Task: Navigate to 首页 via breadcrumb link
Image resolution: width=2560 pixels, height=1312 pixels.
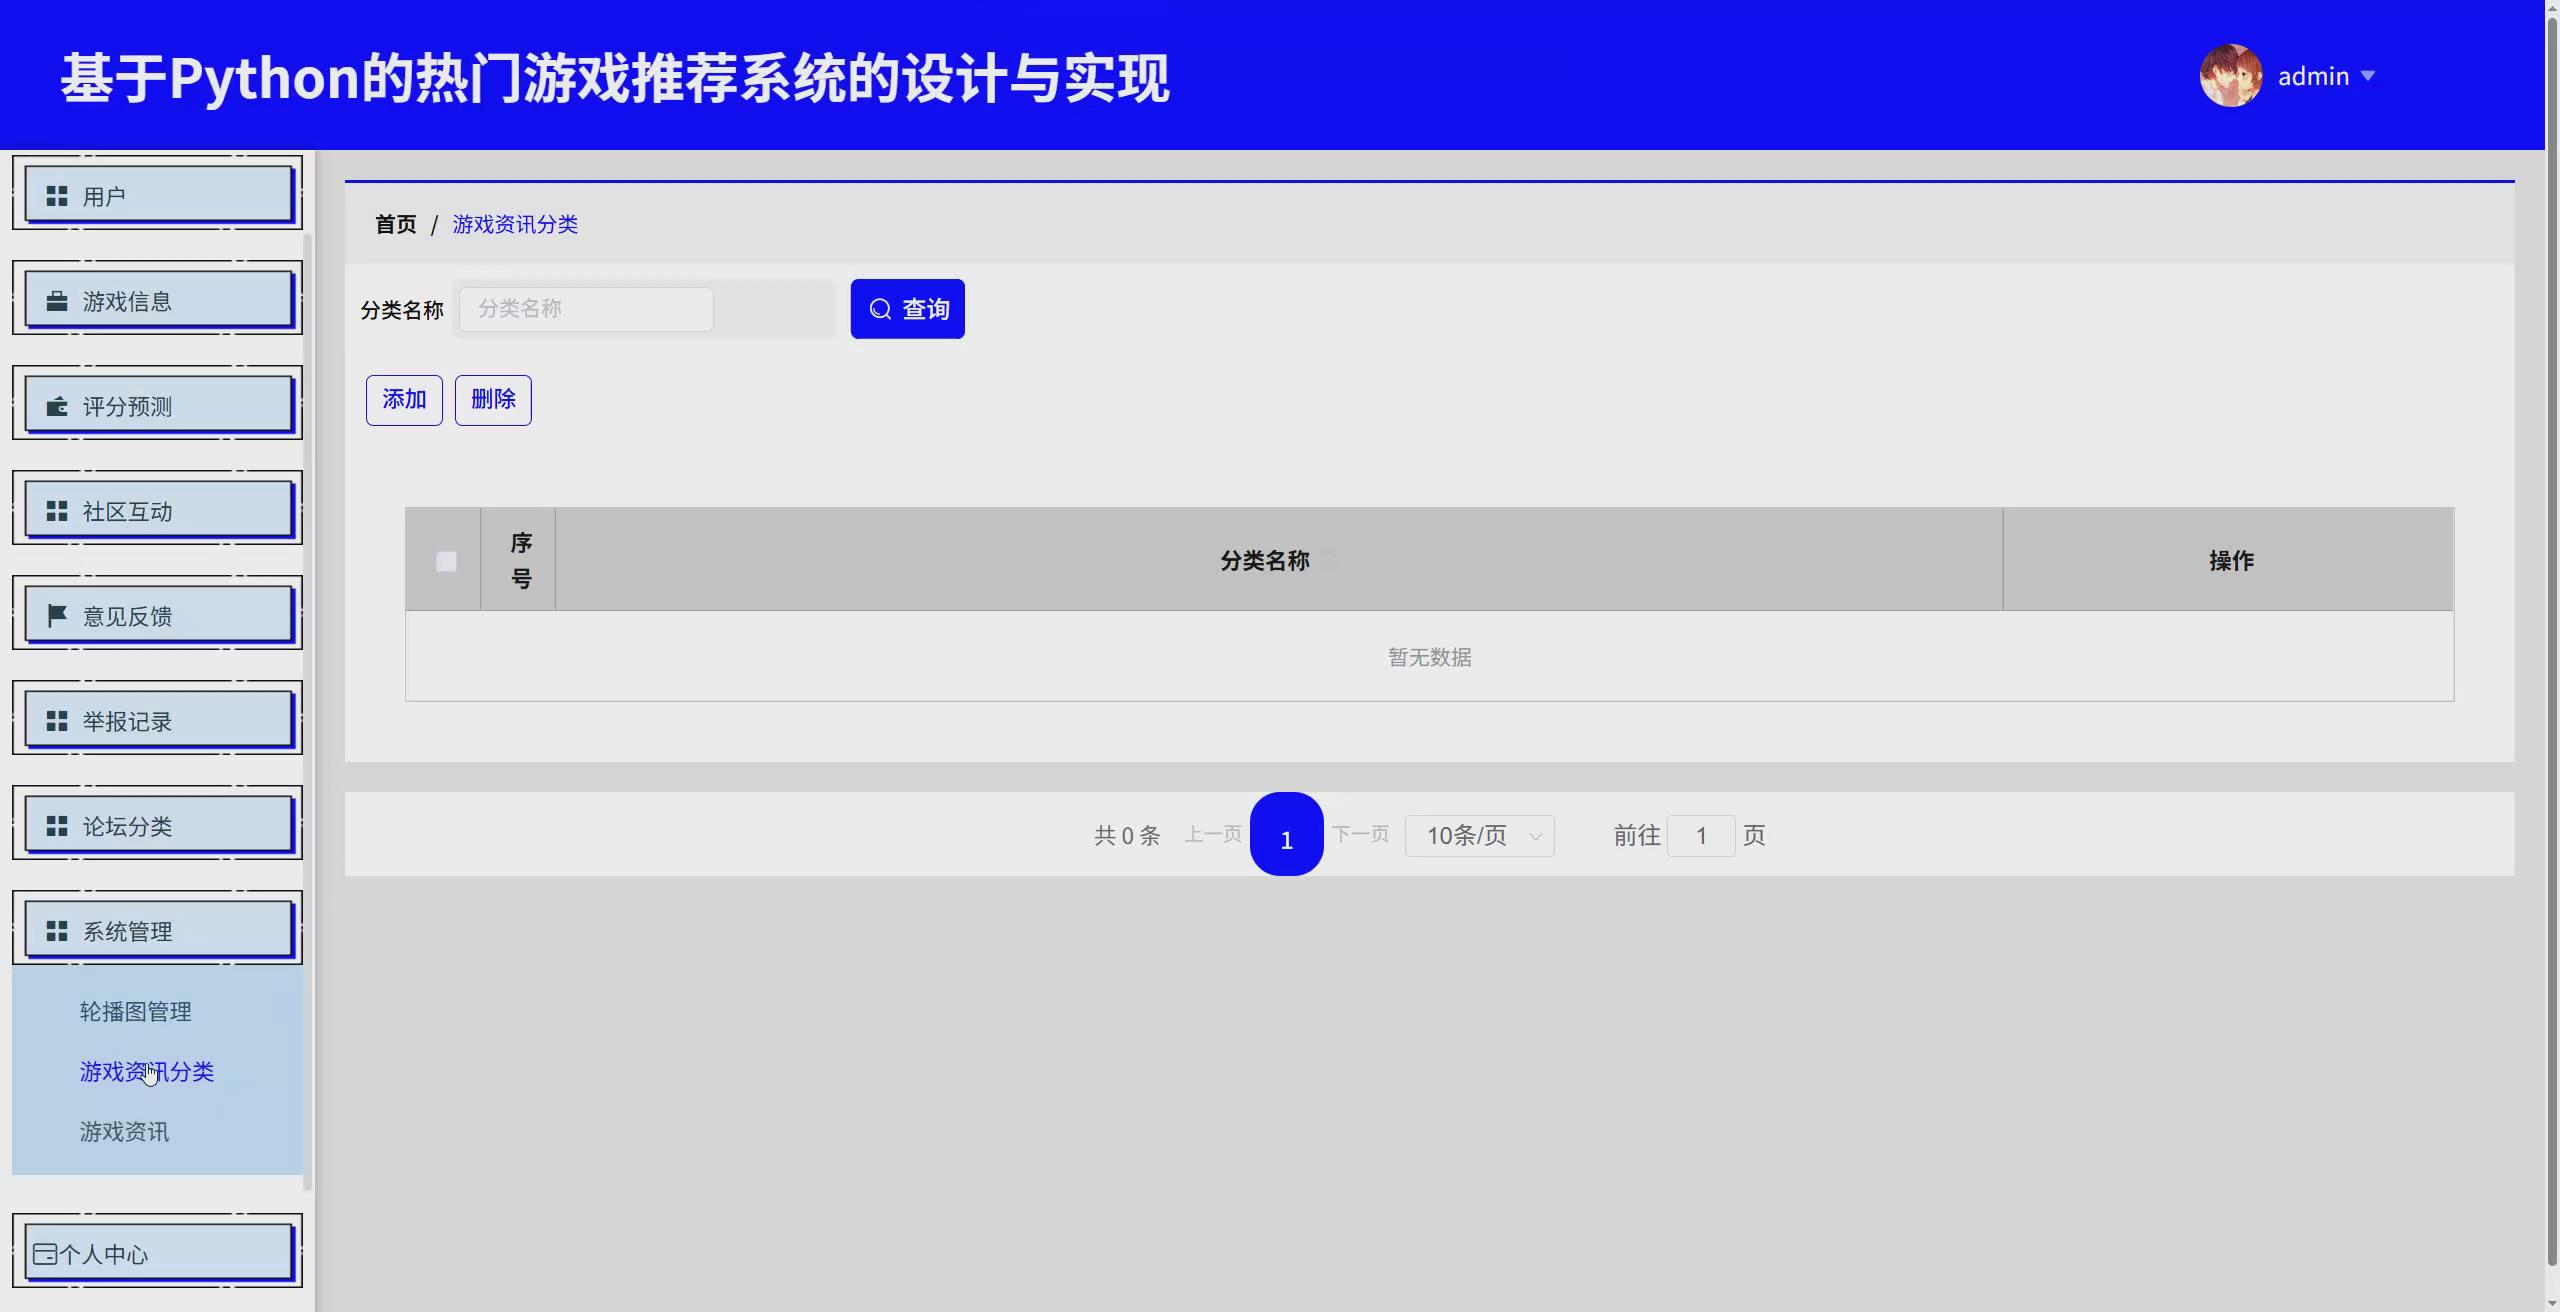Action: pos(394,224)
